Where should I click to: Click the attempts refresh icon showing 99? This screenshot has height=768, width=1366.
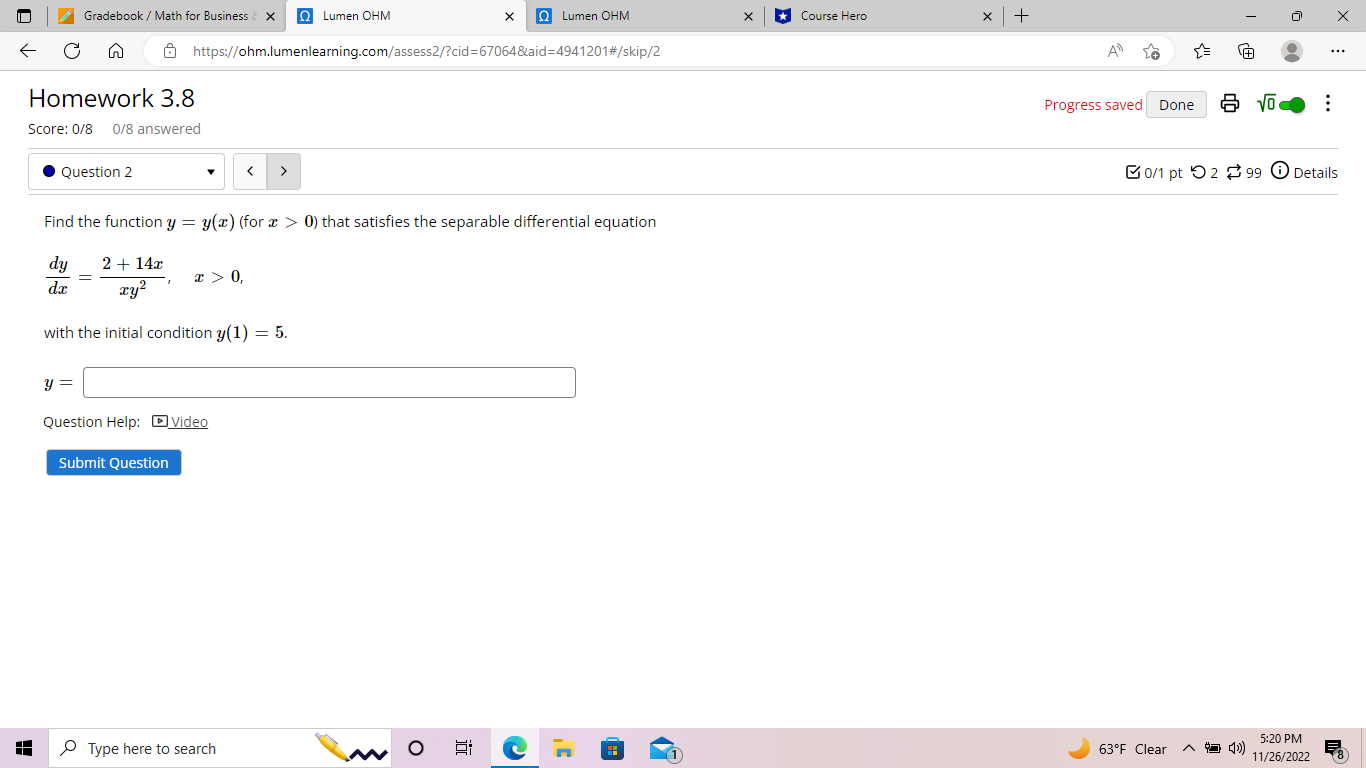pos(1235,172)
